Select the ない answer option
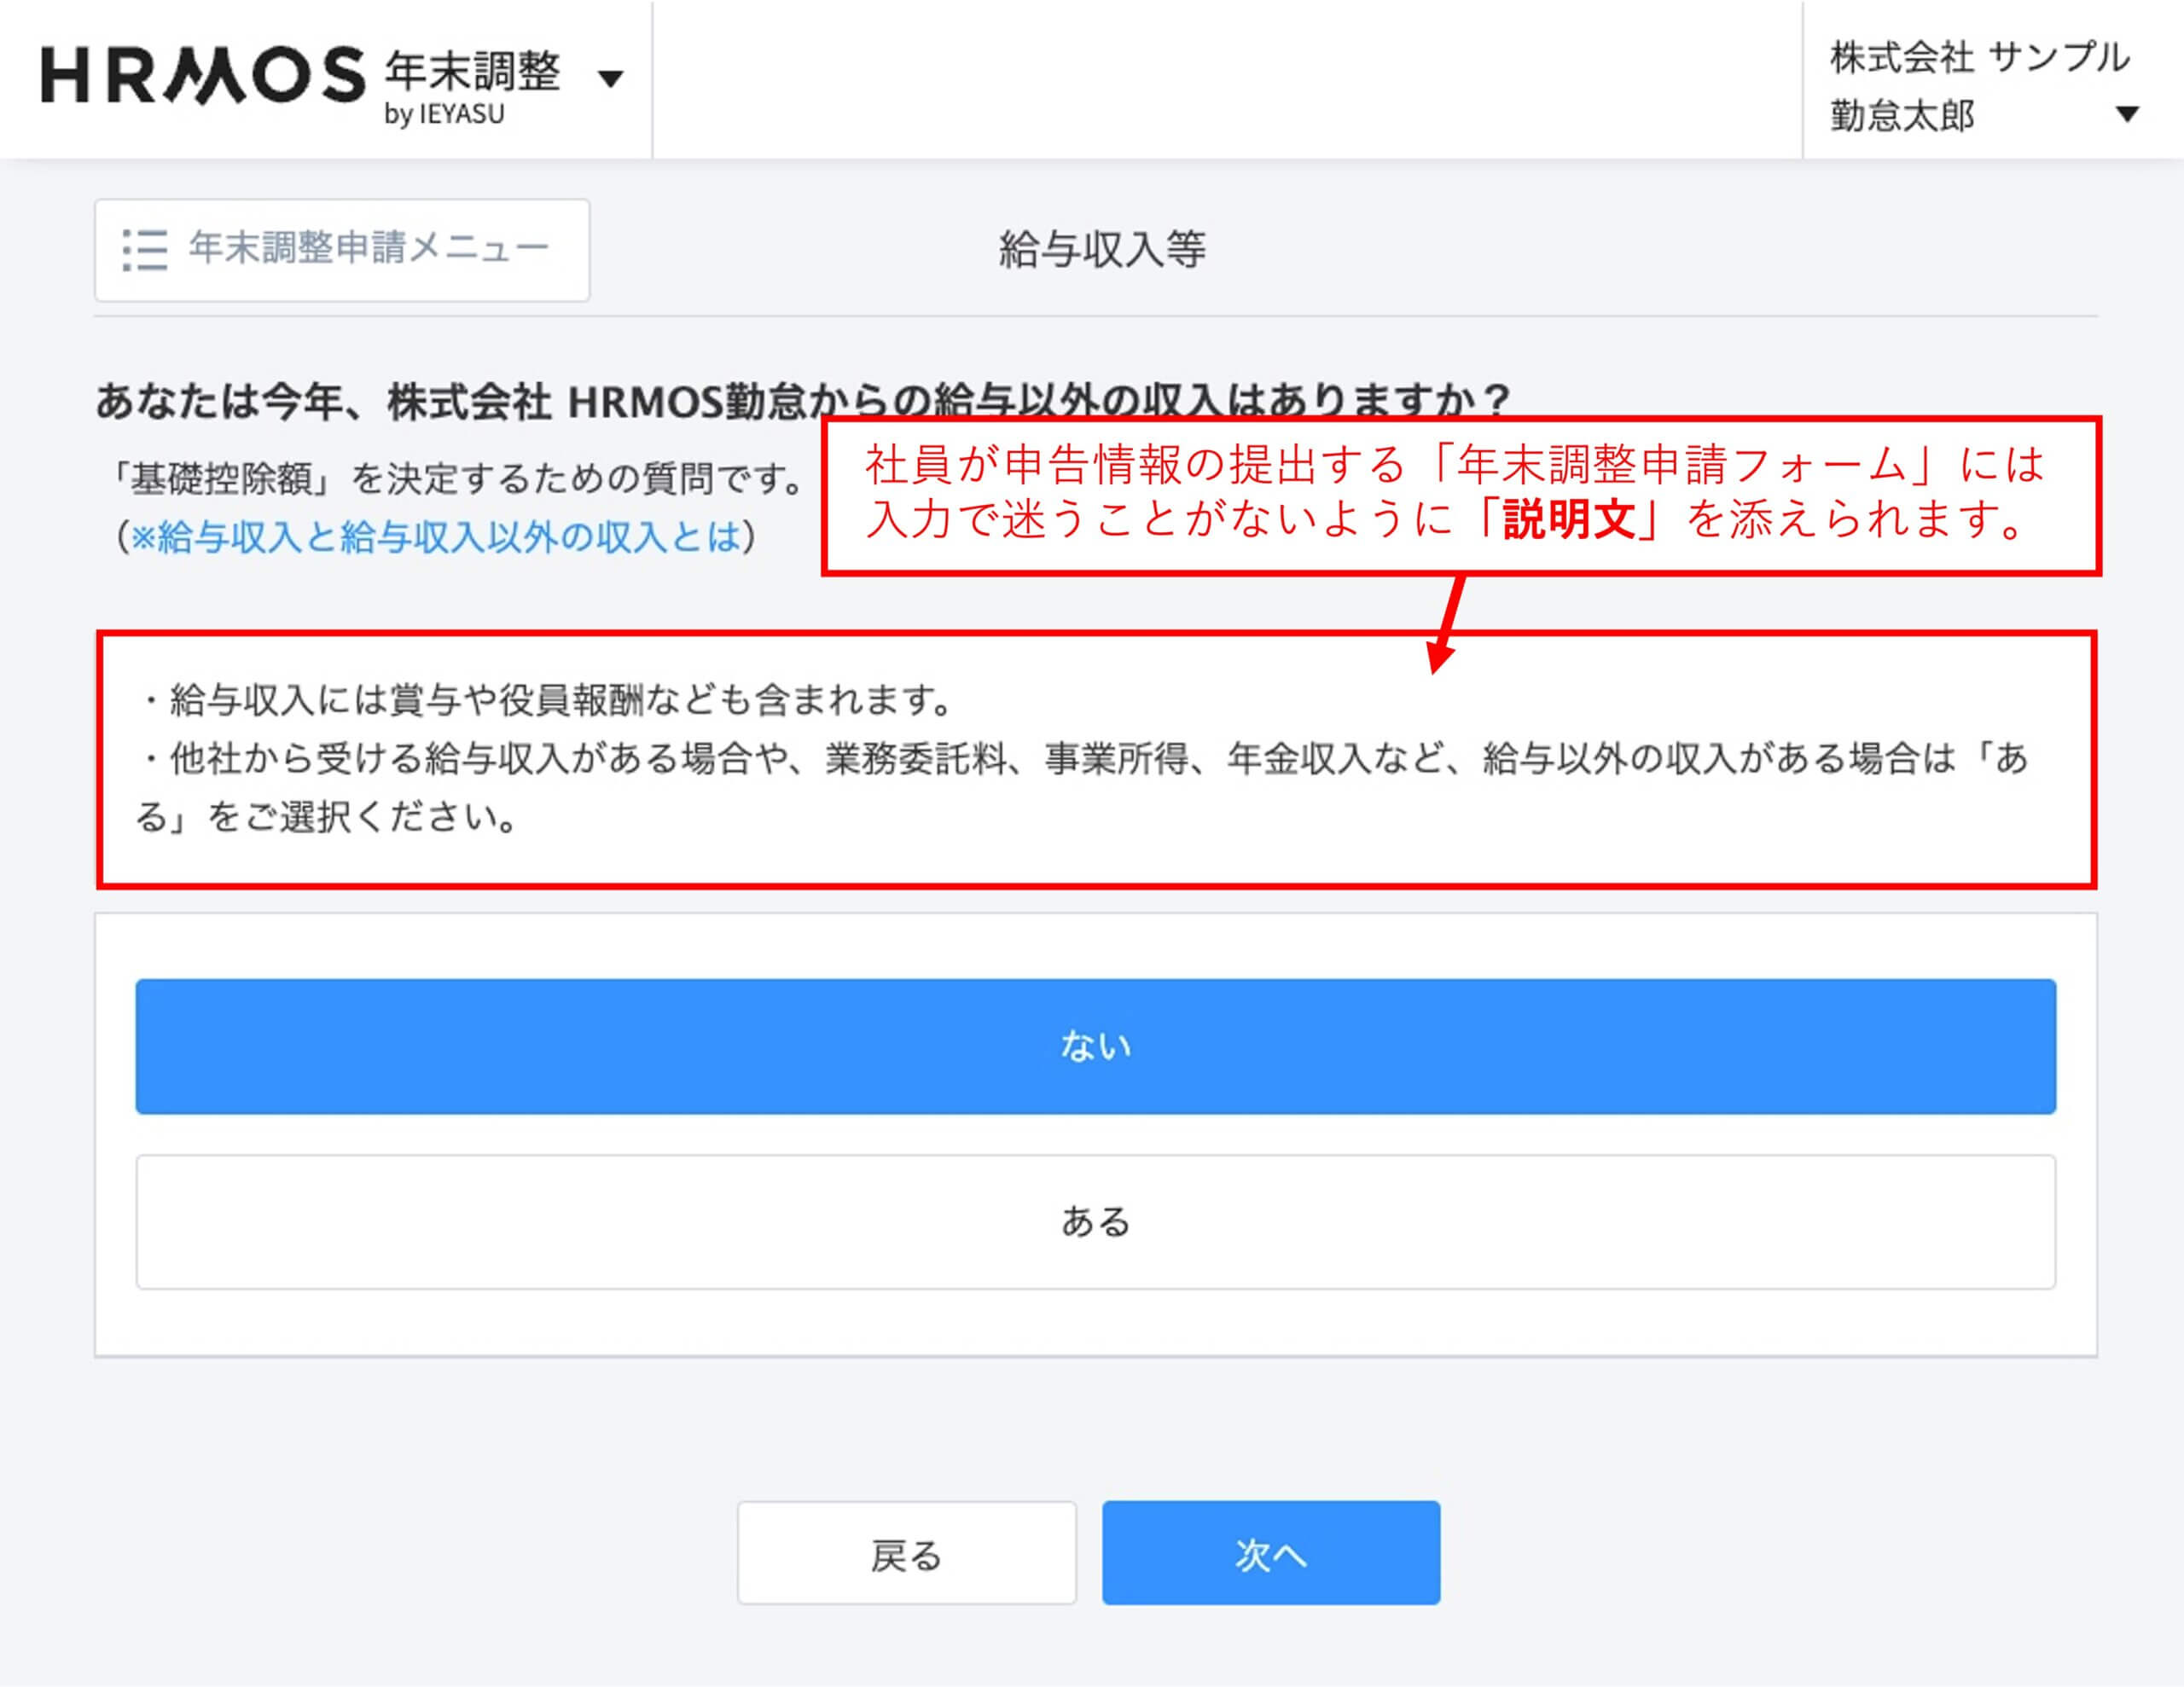The width and height of the screenshot is (2184, 1687). coord(1095,1046)
